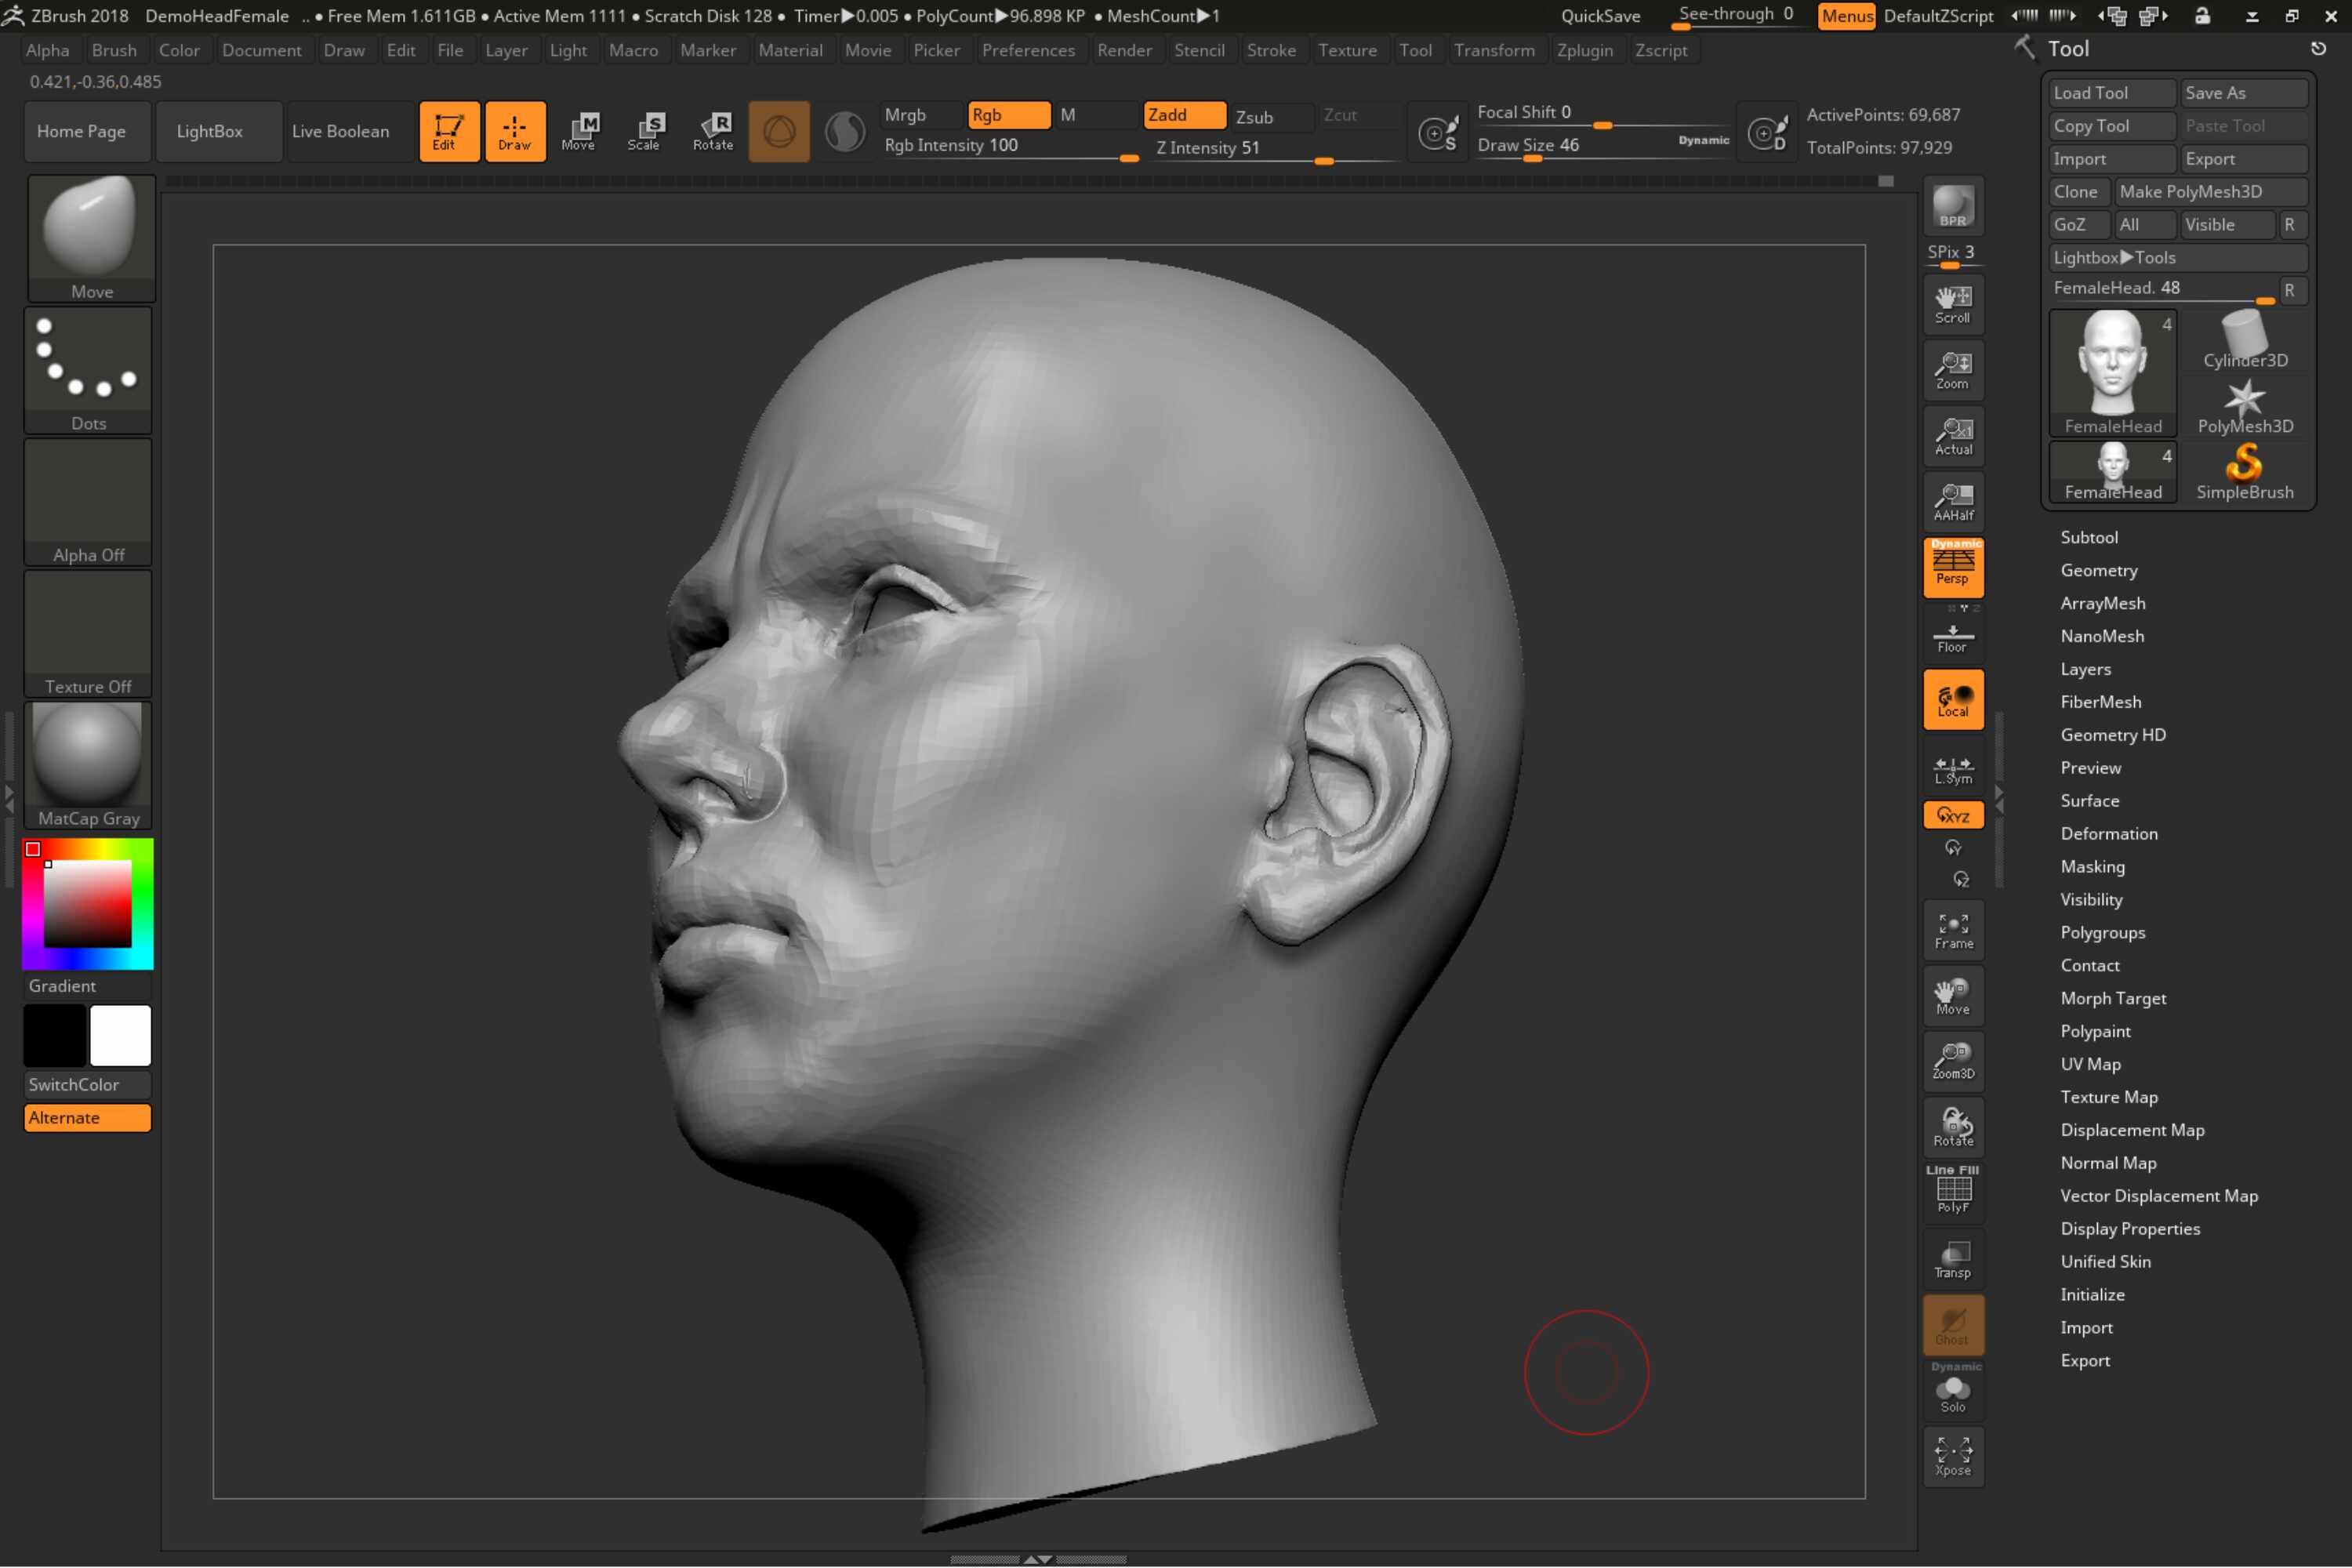Expand the Geometry section
This screenshot has height=1568, width=2352.
(2098, 570)
